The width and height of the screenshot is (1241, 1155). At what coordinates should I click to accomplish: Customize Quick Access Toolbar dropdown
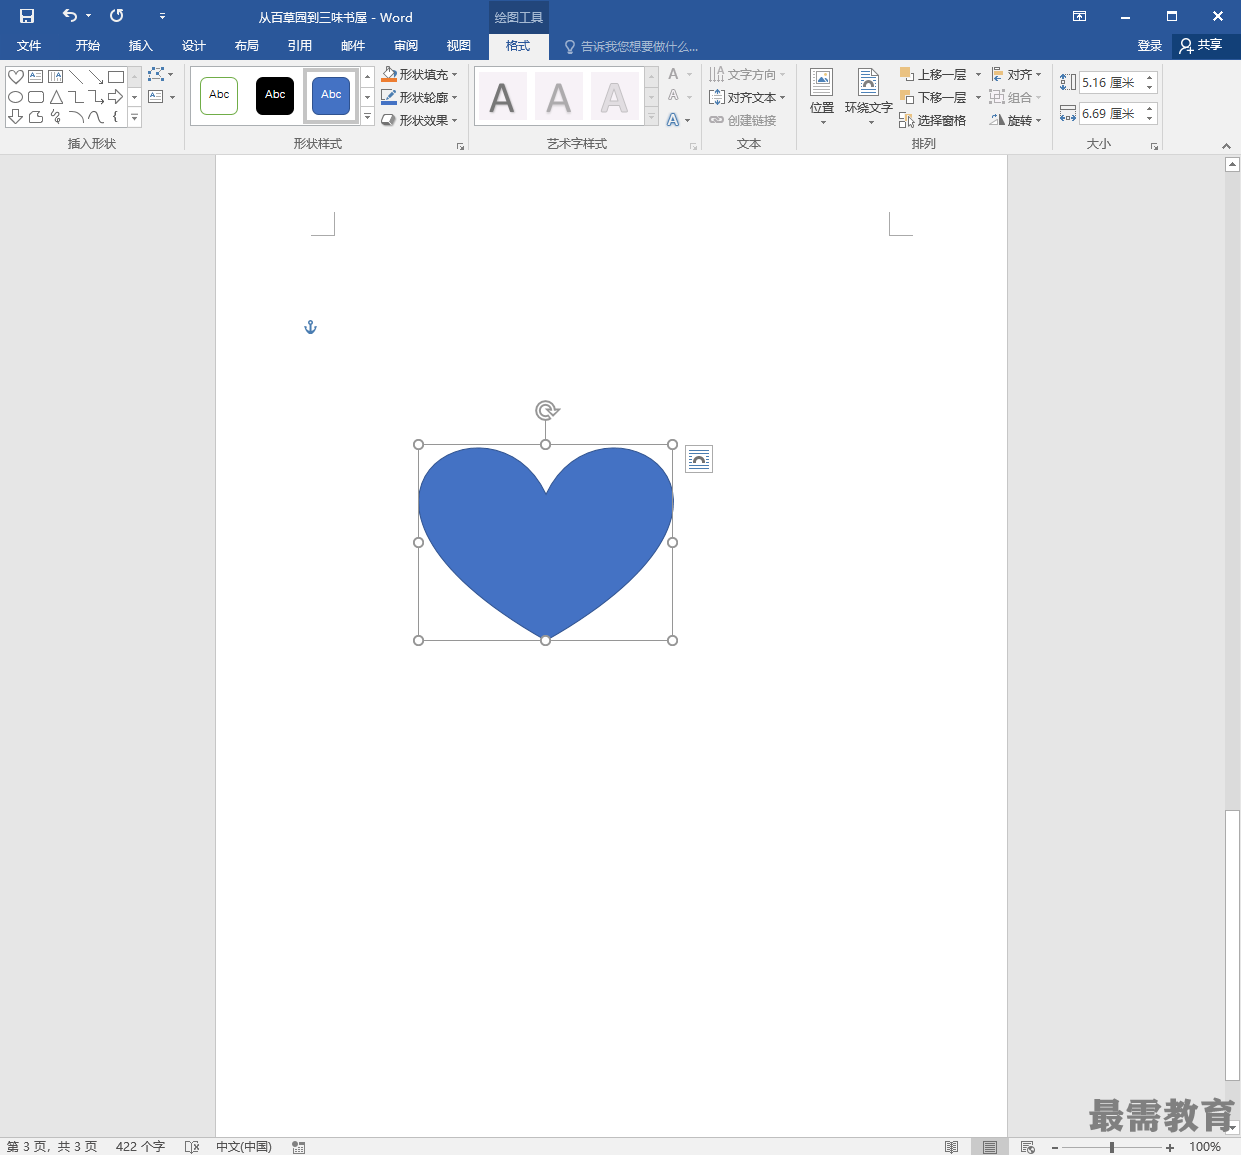click(x=162, y=16)
